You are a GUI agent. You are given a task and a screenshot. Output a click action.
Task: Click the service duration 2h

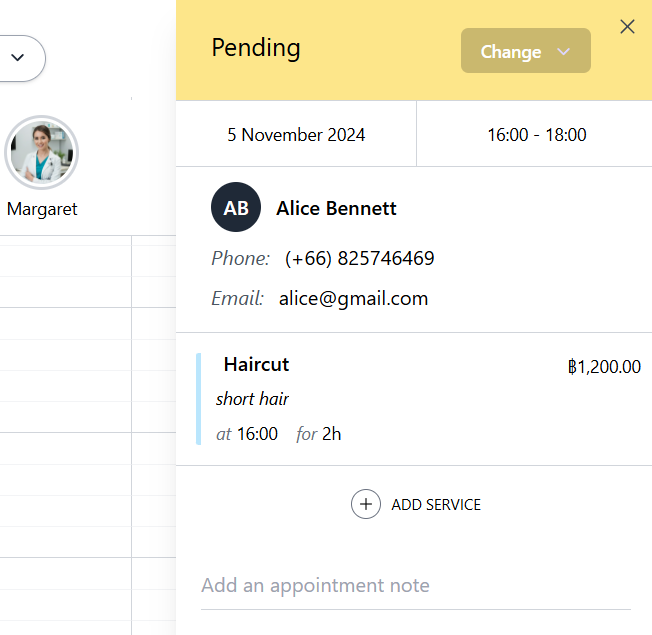(331, 434)
